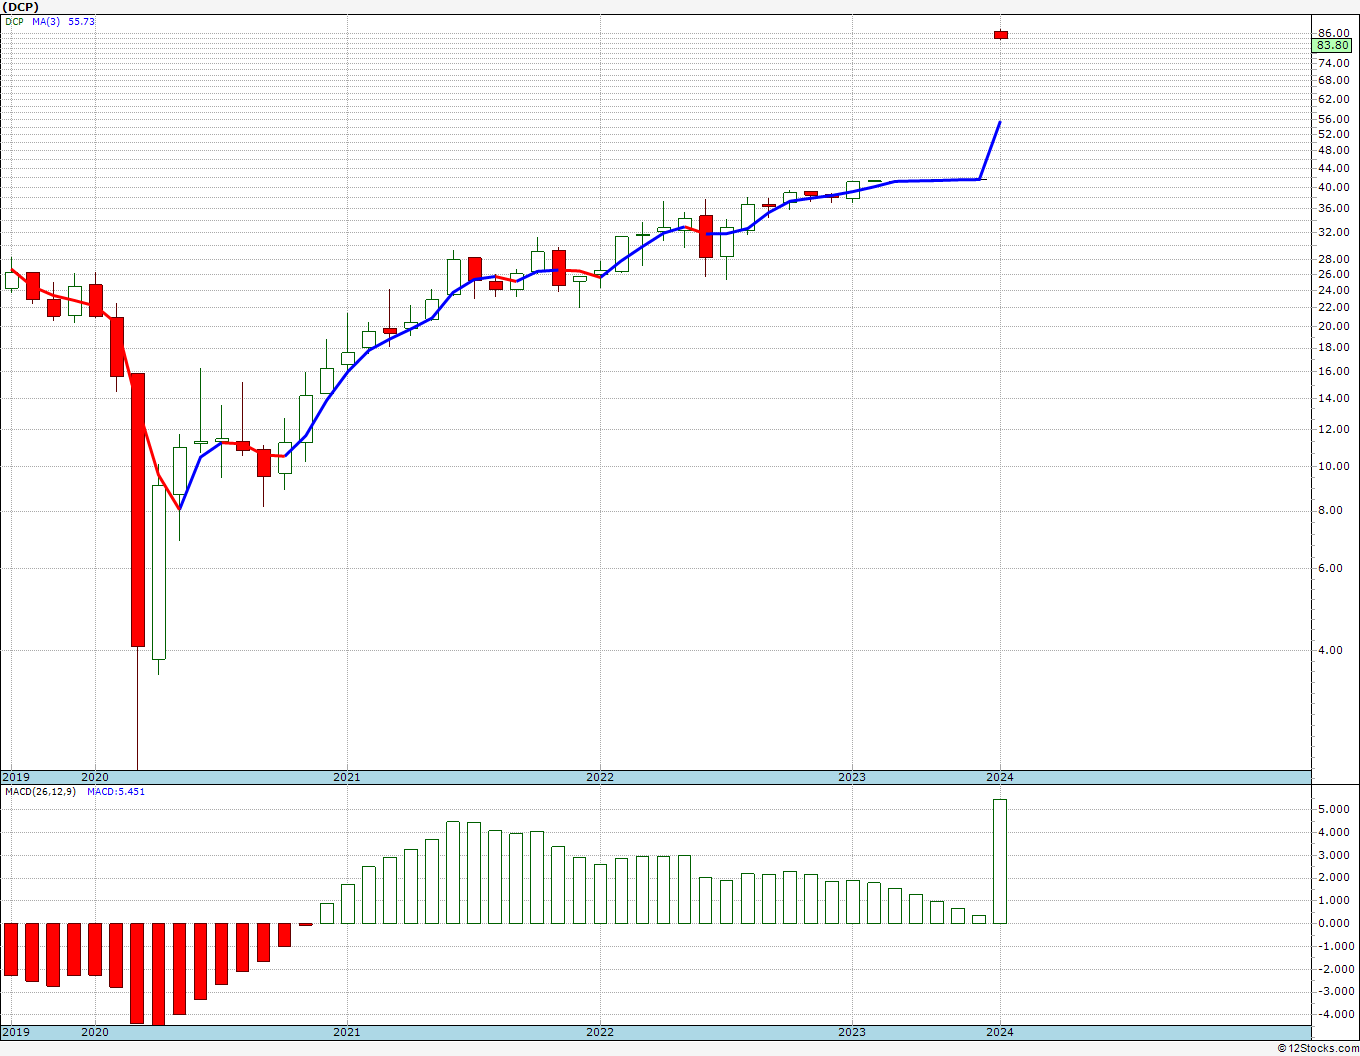Viewport: 1360px width, 1056px height.
Task: Select the 40.00 price axis label
Action: [1334, 187]
